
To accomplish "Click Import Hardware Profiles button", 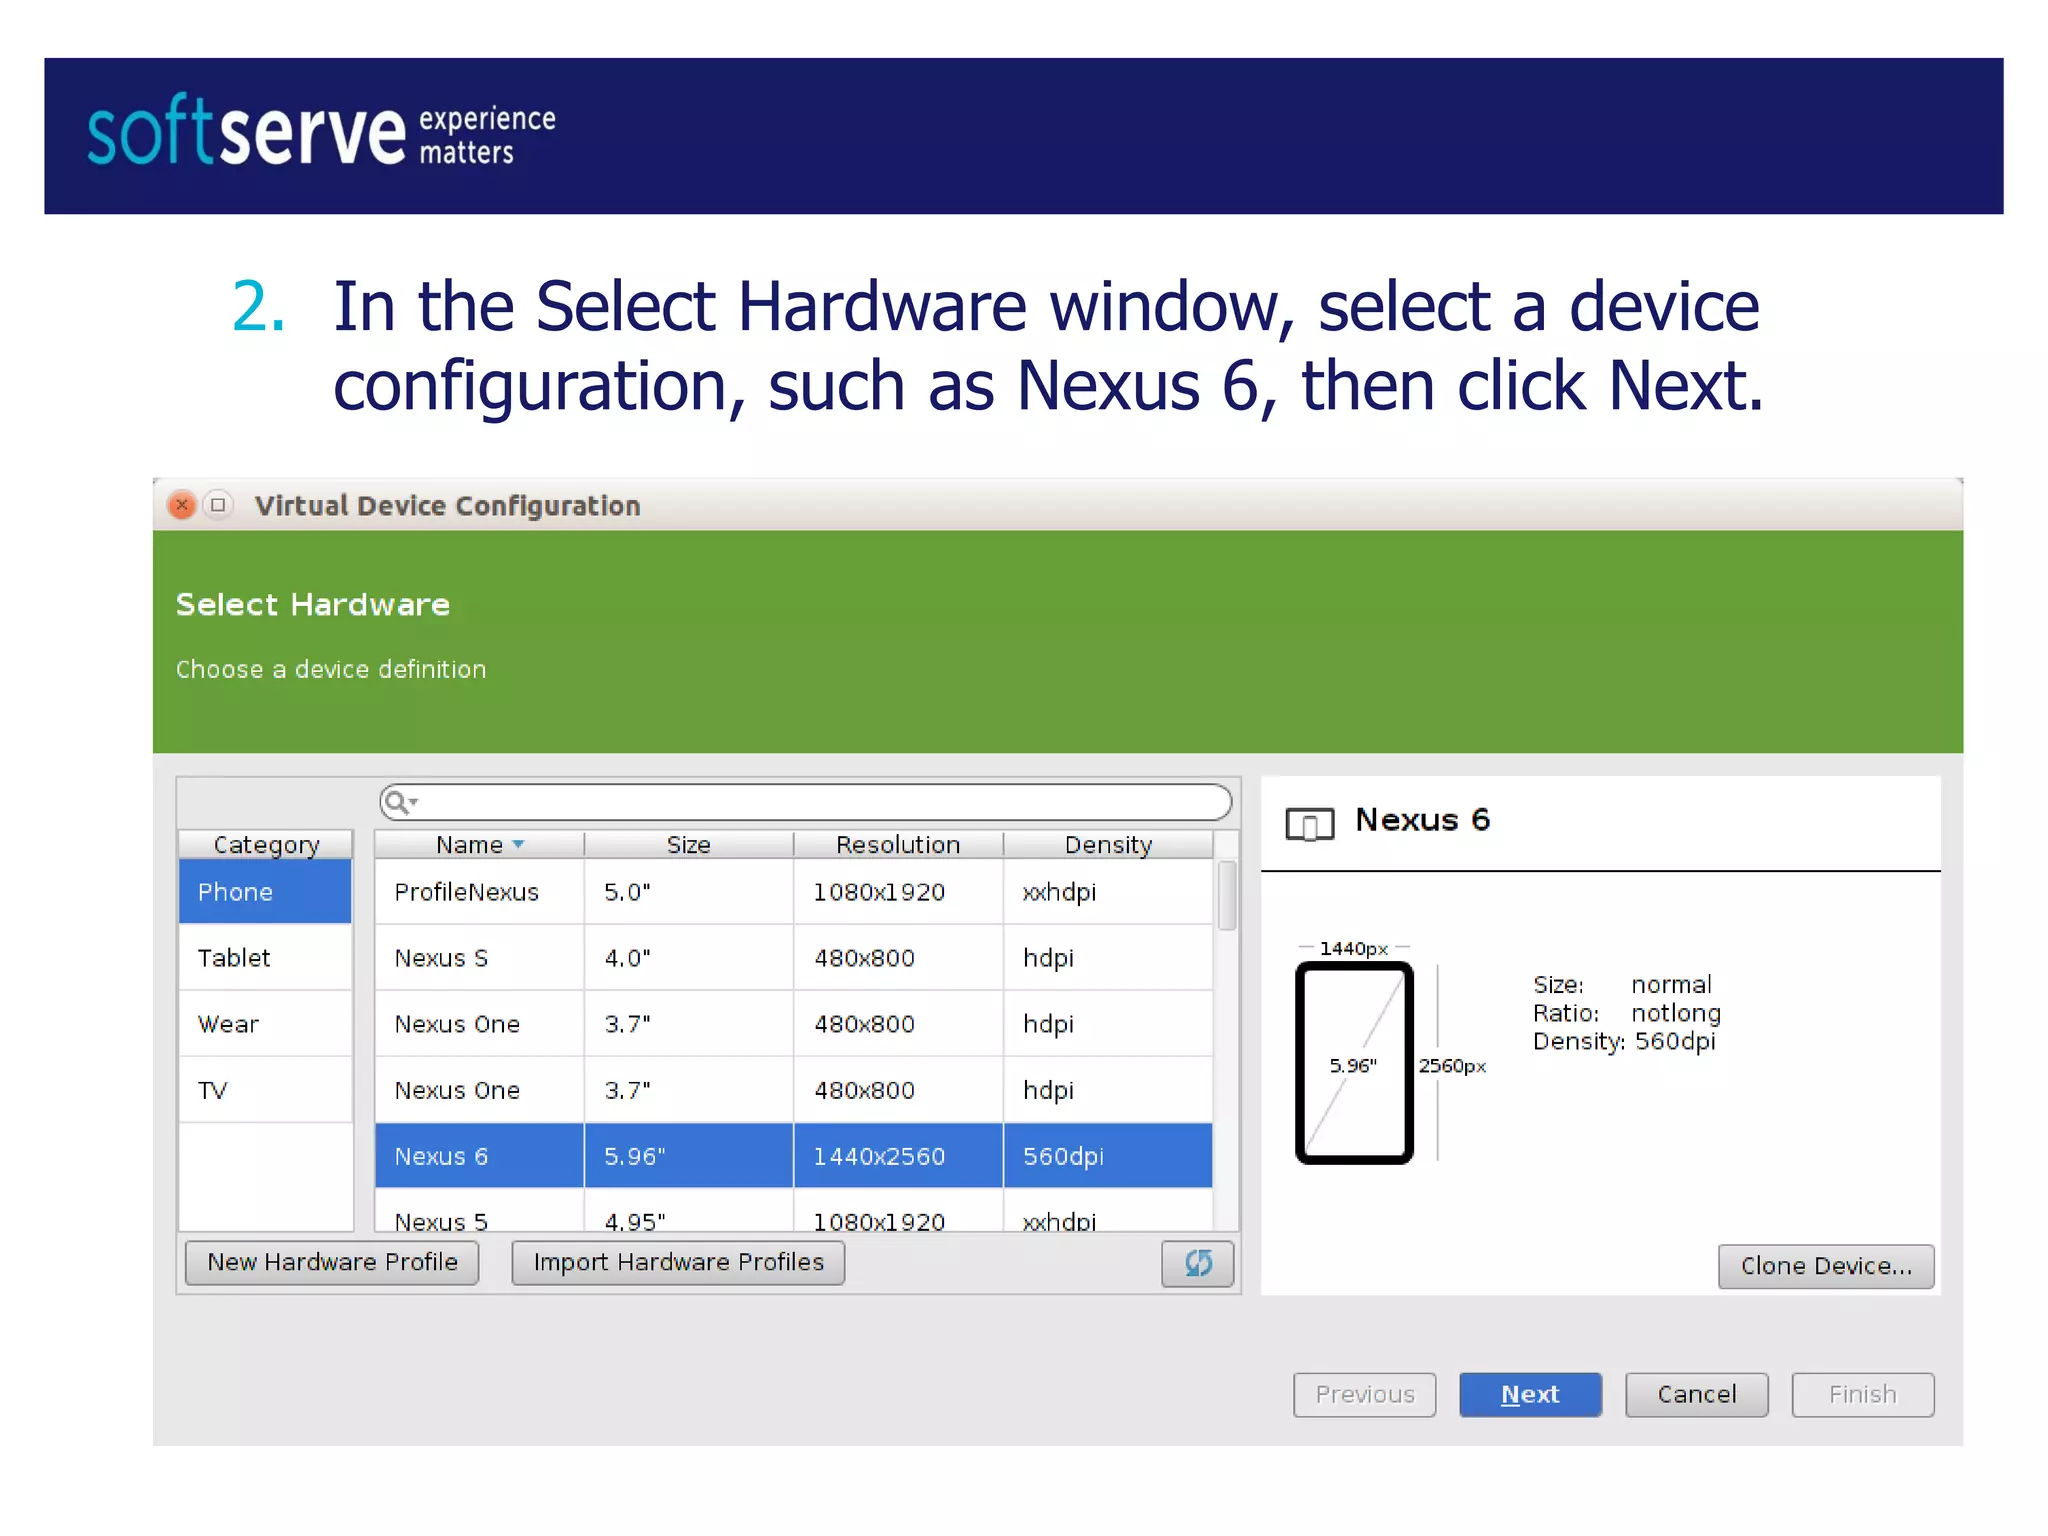I will click(678, 1262).
